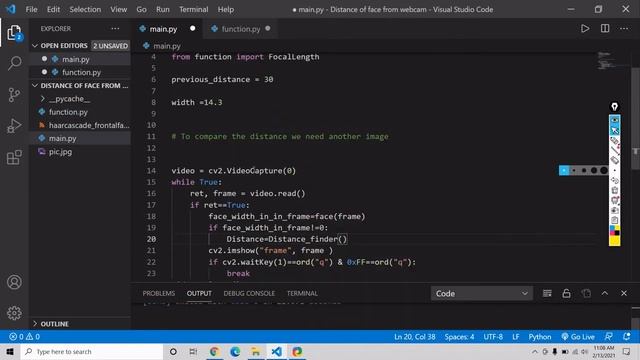Switch to the Problems panel tab

(159, 293)
